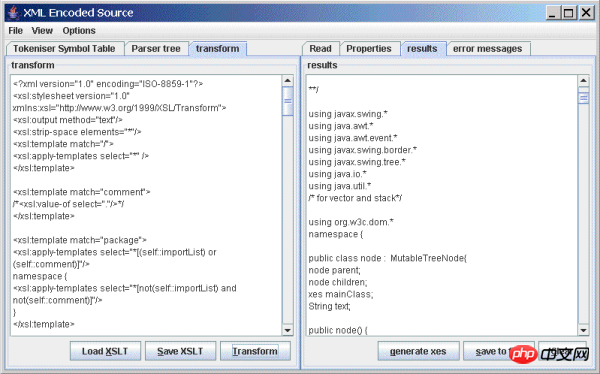
Task: Open the error messages tab
Action: click(x=488, y=49)
